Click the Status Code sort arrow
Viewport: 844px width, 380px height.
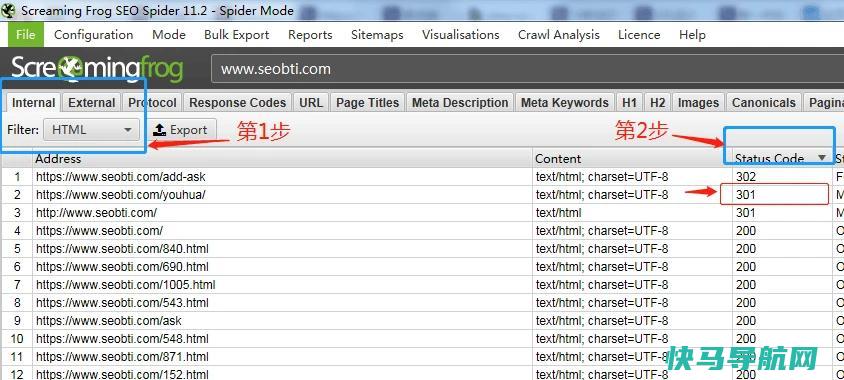tap(822, 158)
